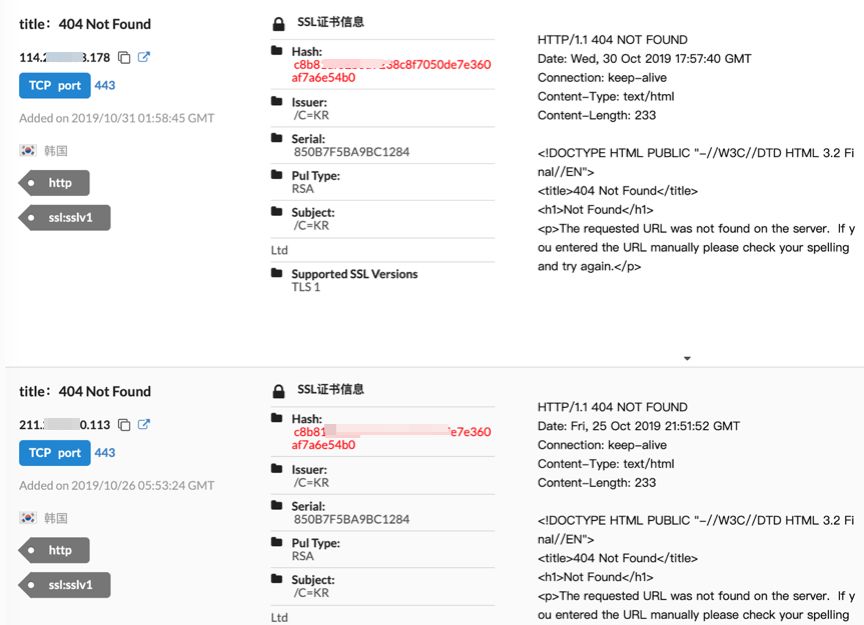Click folder icon beside second Issuer label
864x625 pixels.
coord(277,468)
